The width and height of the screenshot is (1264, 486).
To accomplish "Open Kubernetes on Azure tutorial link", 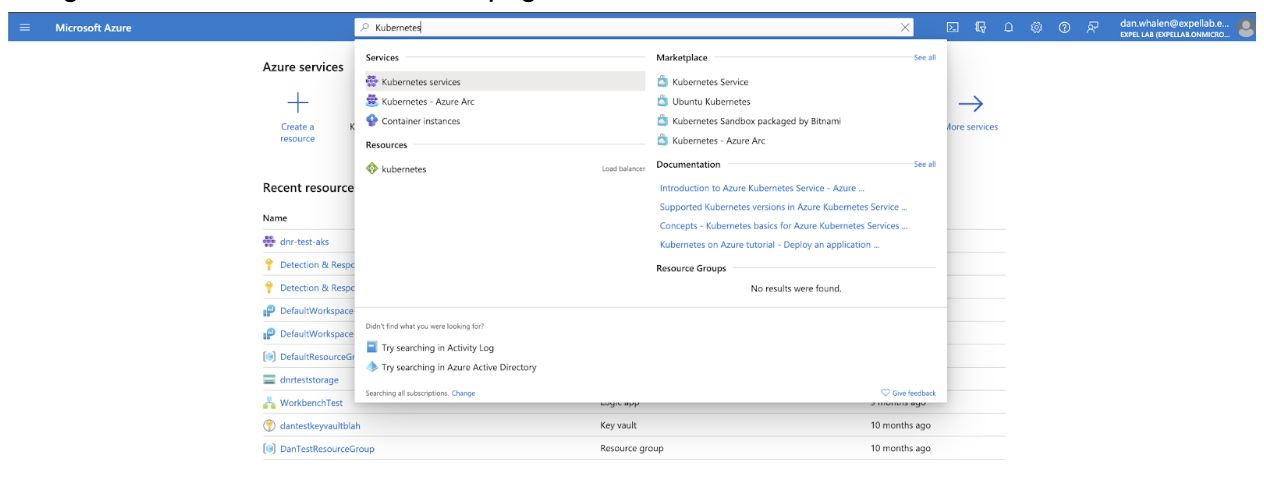I will [769, 244].
